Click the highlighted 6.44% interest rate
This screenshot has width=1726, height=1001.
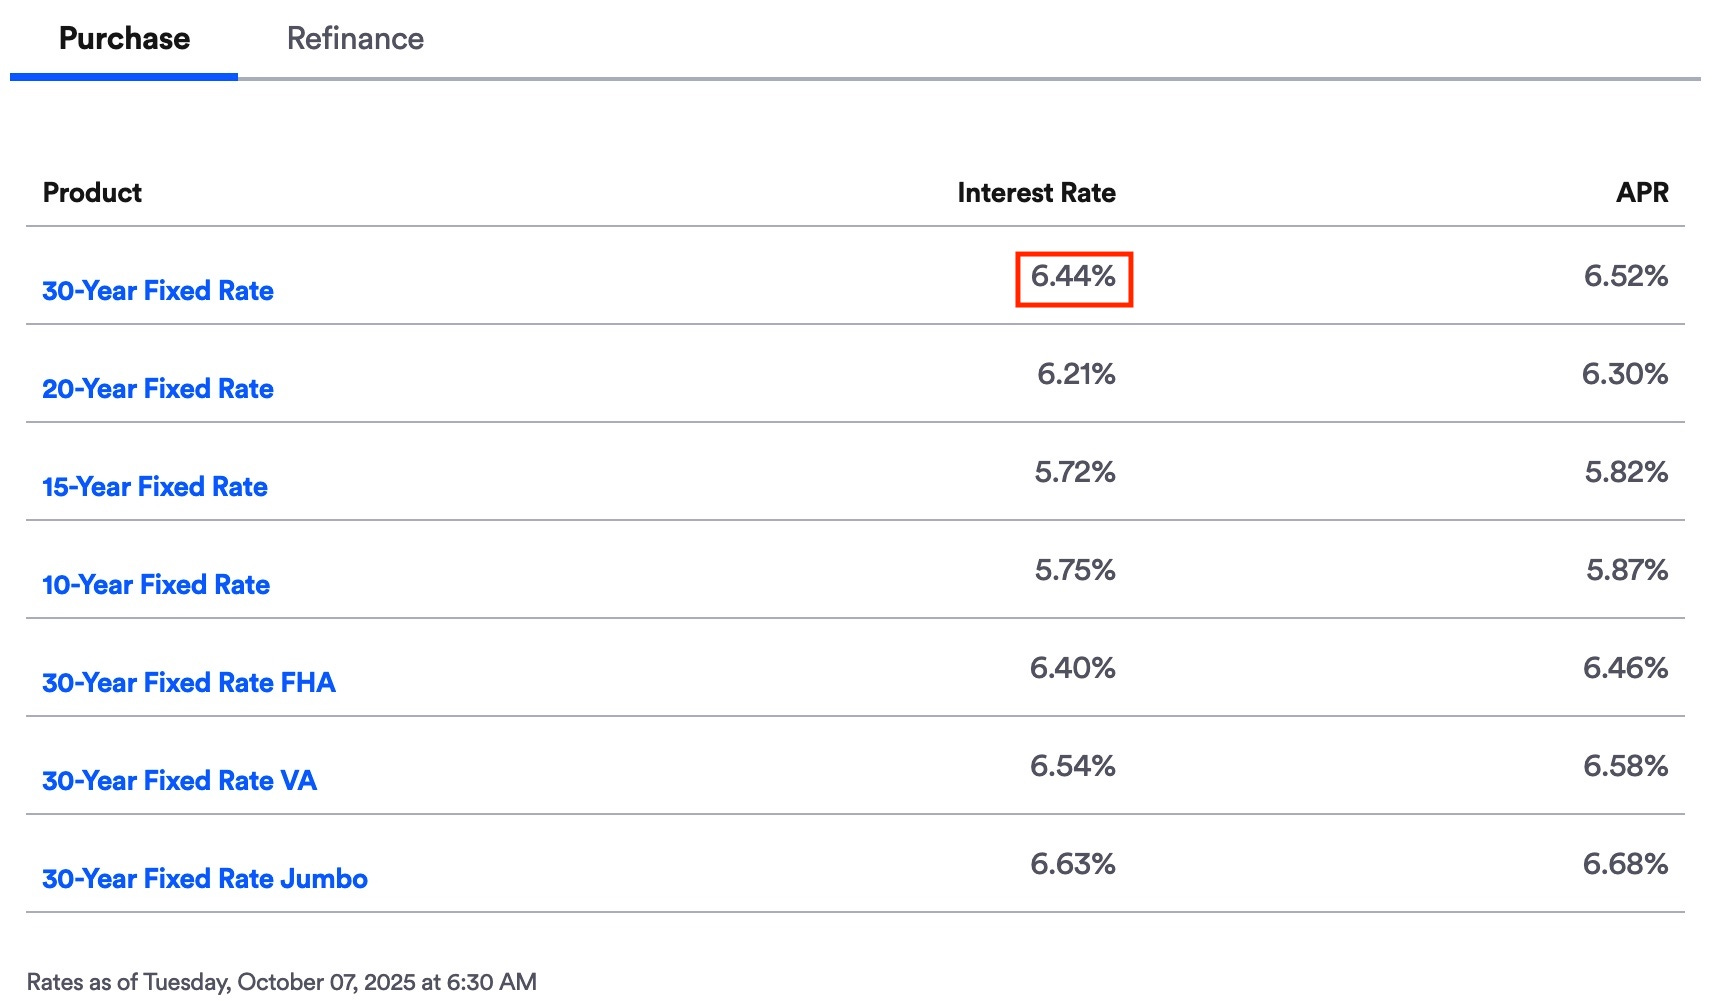point(1073,277)
